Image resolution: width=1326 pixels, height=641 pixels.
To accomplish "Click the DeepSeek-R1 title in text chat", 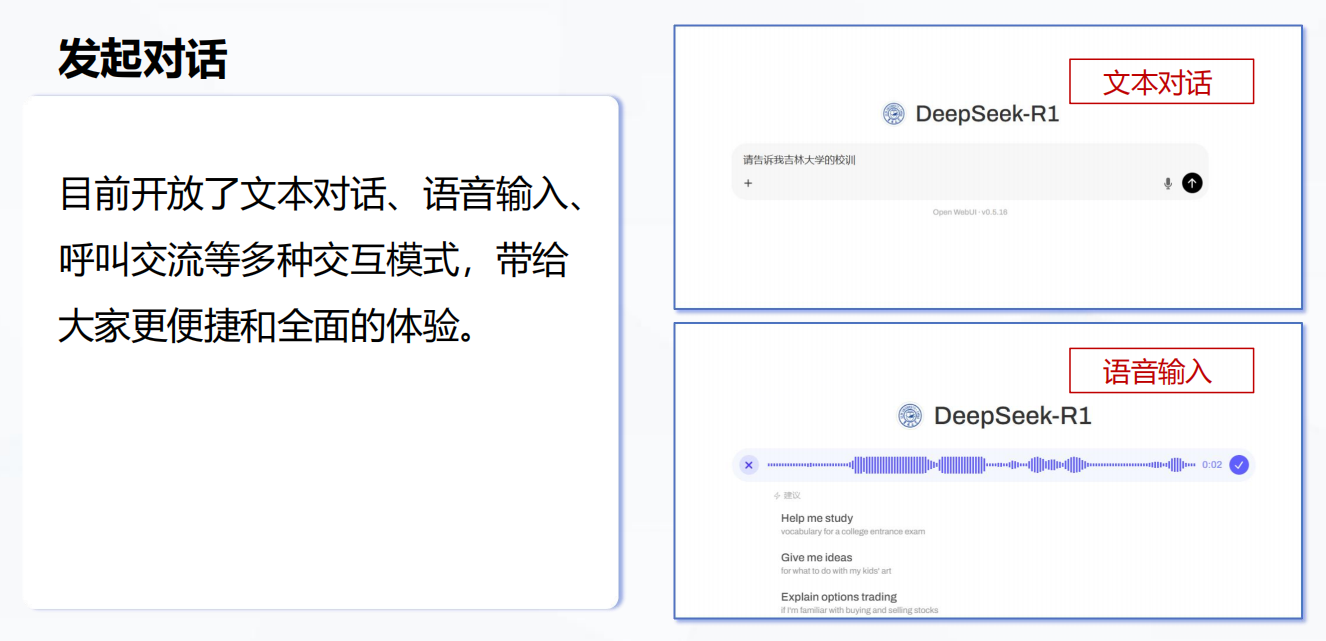I will point(987,114).
